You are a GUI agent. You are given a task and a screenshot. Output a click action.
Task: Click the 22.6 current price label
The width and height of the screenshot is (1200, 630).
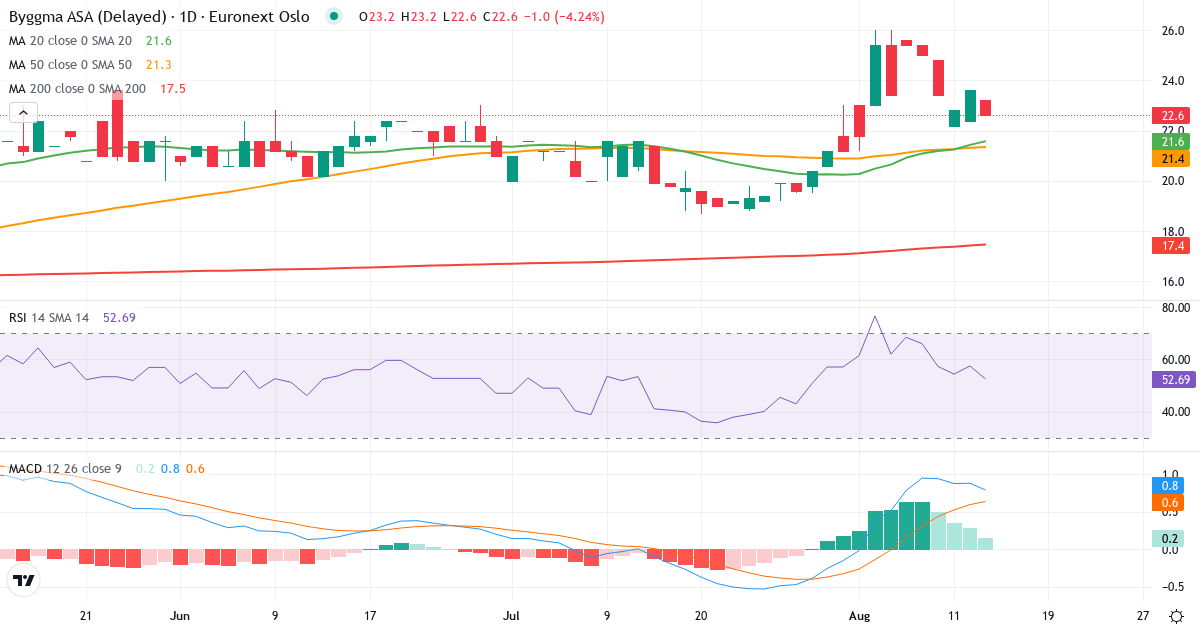click(1169, 115)
